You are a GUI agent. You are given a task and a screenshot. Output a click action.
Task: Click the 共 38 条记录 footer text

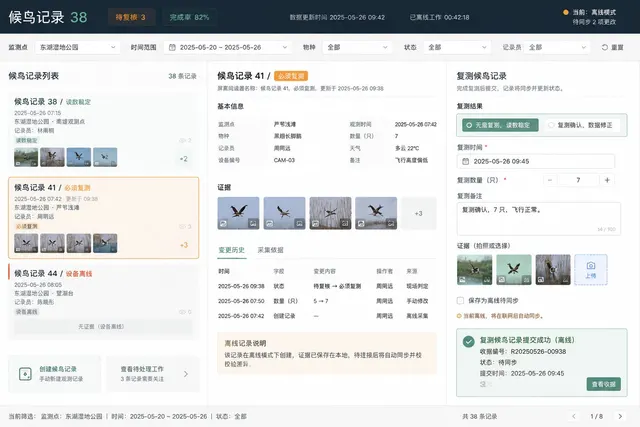pyautogui.click(x=480, y=416)
